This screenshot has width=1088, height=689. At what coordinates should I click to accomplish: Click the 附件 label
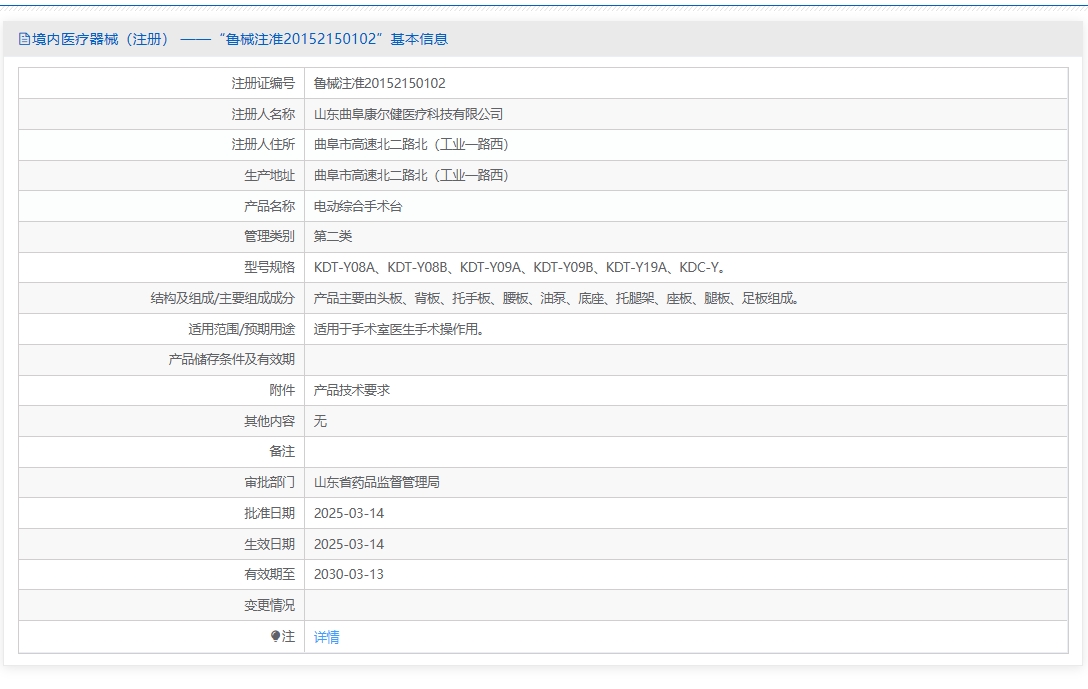pyautogui.click(x=282, y=390)
